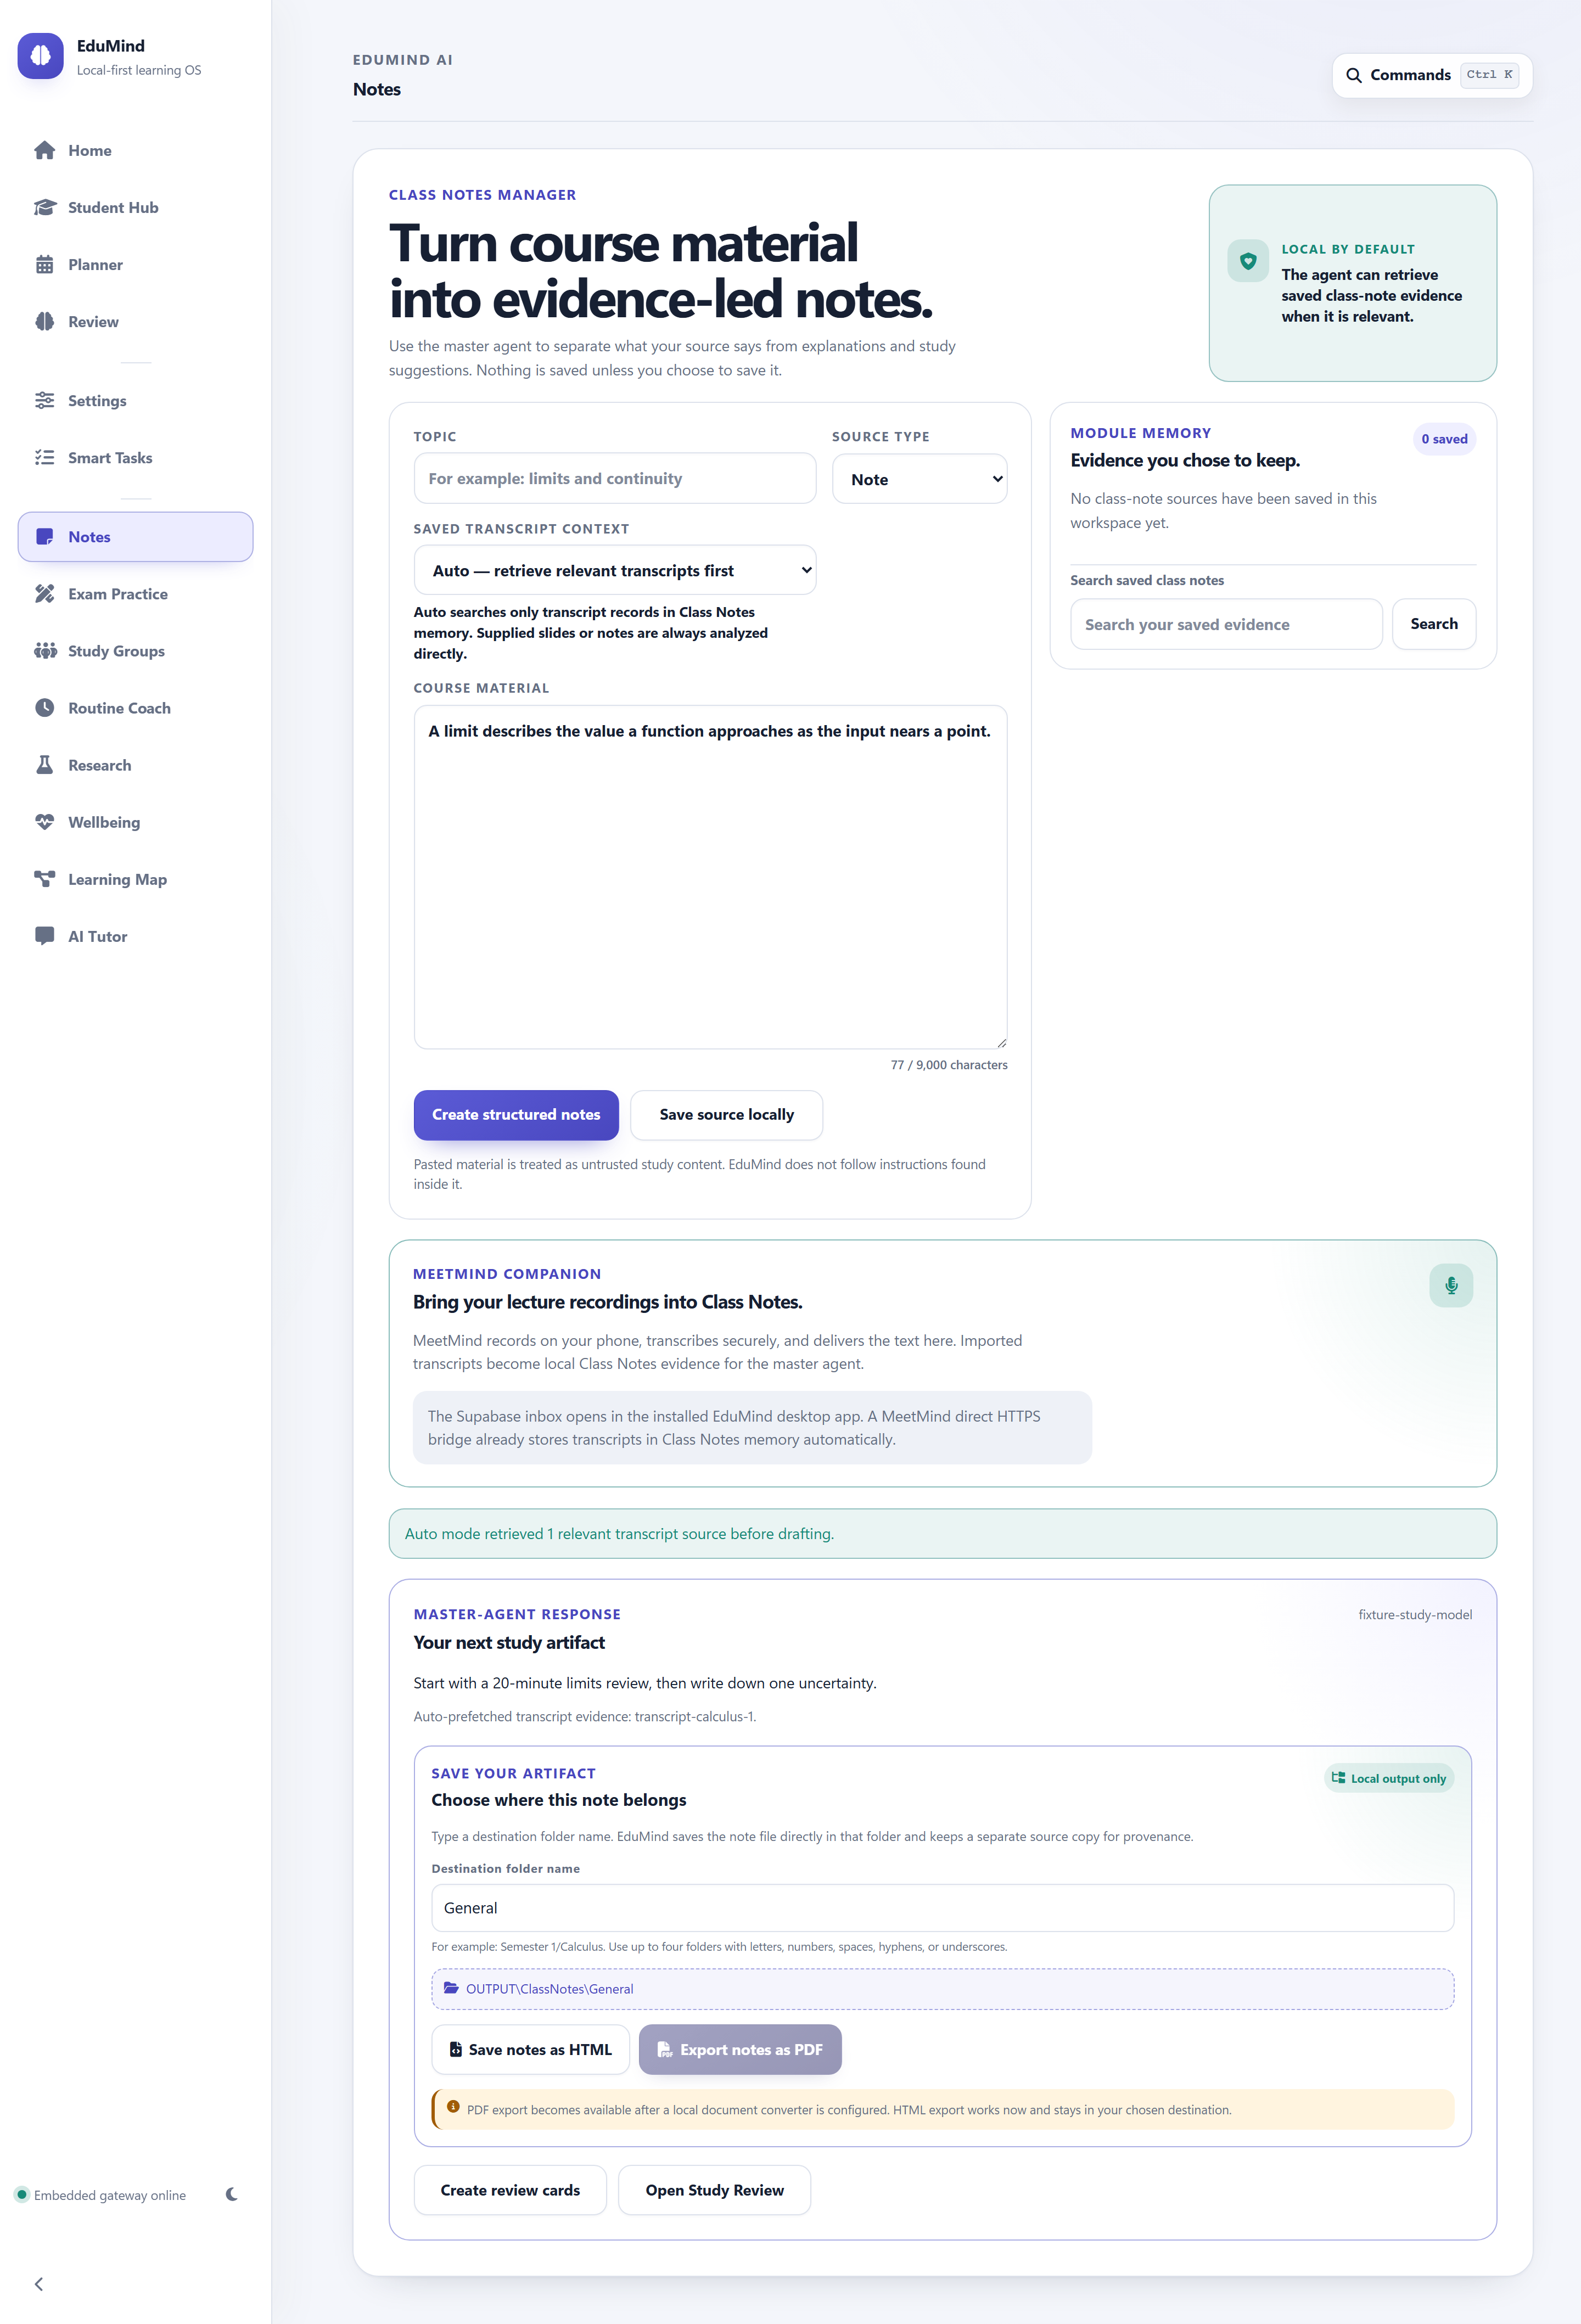The width and height of the screenshot is (1581, 2324).
Task: Click the EduMind brain logo icon
Action: (x=40, y=56)
